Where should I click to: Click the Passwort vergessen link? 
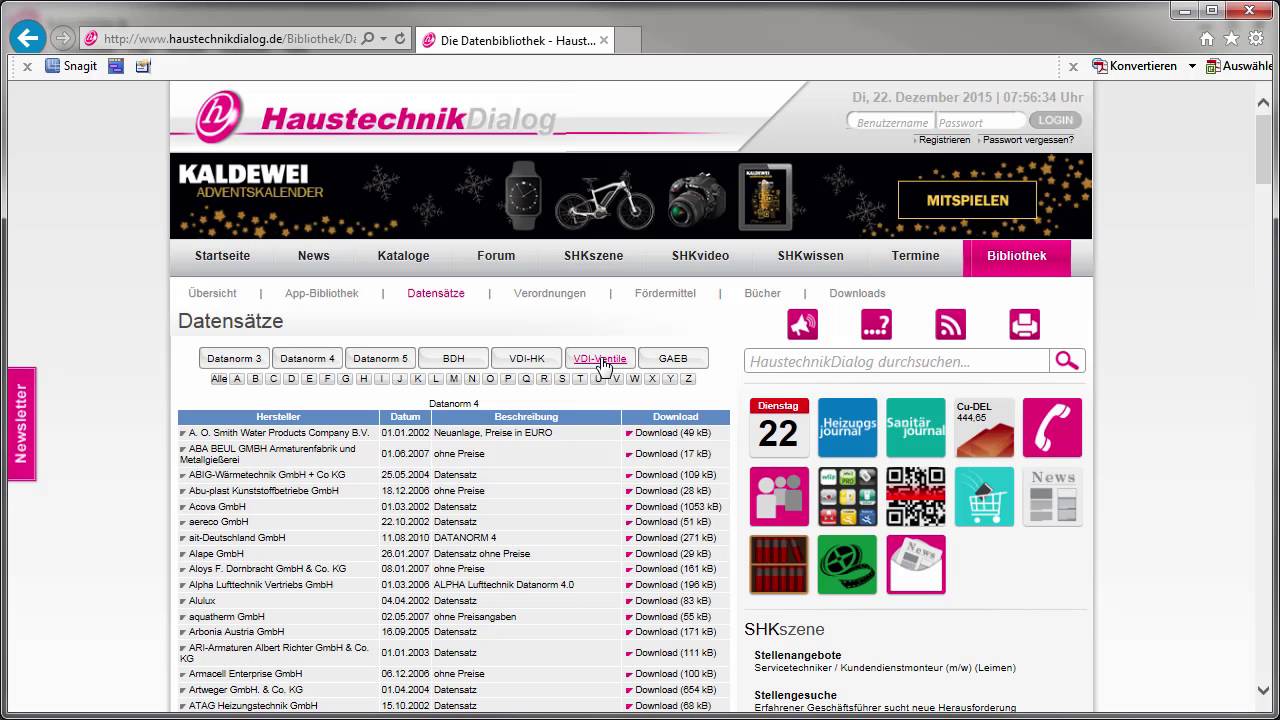click(x=1029, y=140)
